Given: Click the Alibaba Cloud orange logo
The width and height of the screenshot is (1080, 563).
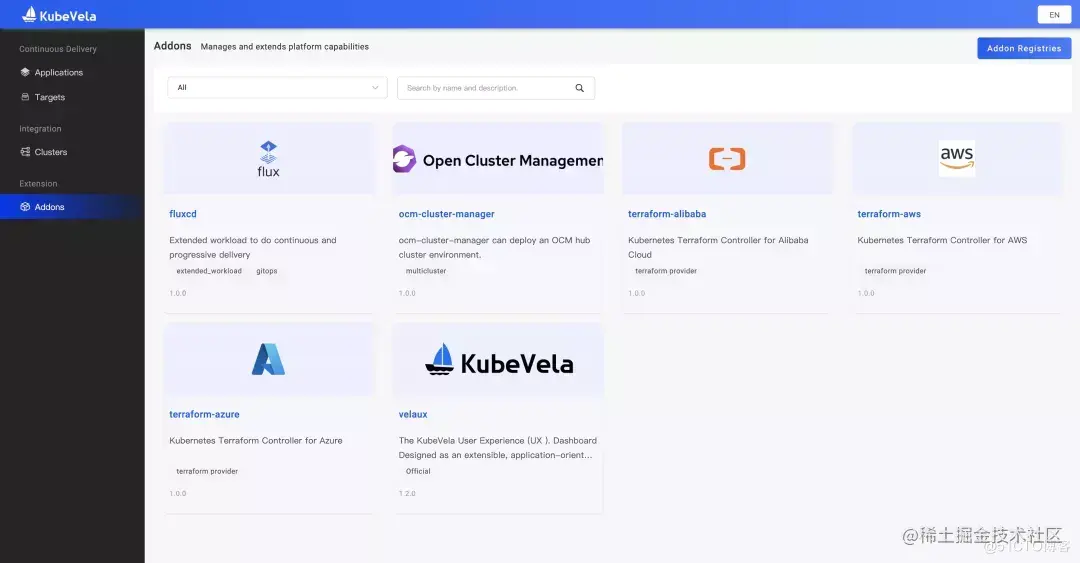Looking at the screenshot, I should click(x=727, y=159).
